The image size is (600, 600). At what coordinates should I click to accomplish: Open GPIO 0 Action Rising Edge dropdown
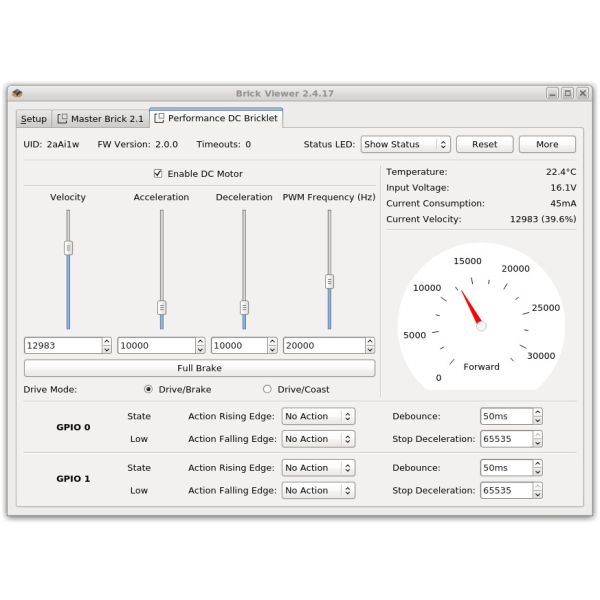pyautogui.click(x=318, y=416)
